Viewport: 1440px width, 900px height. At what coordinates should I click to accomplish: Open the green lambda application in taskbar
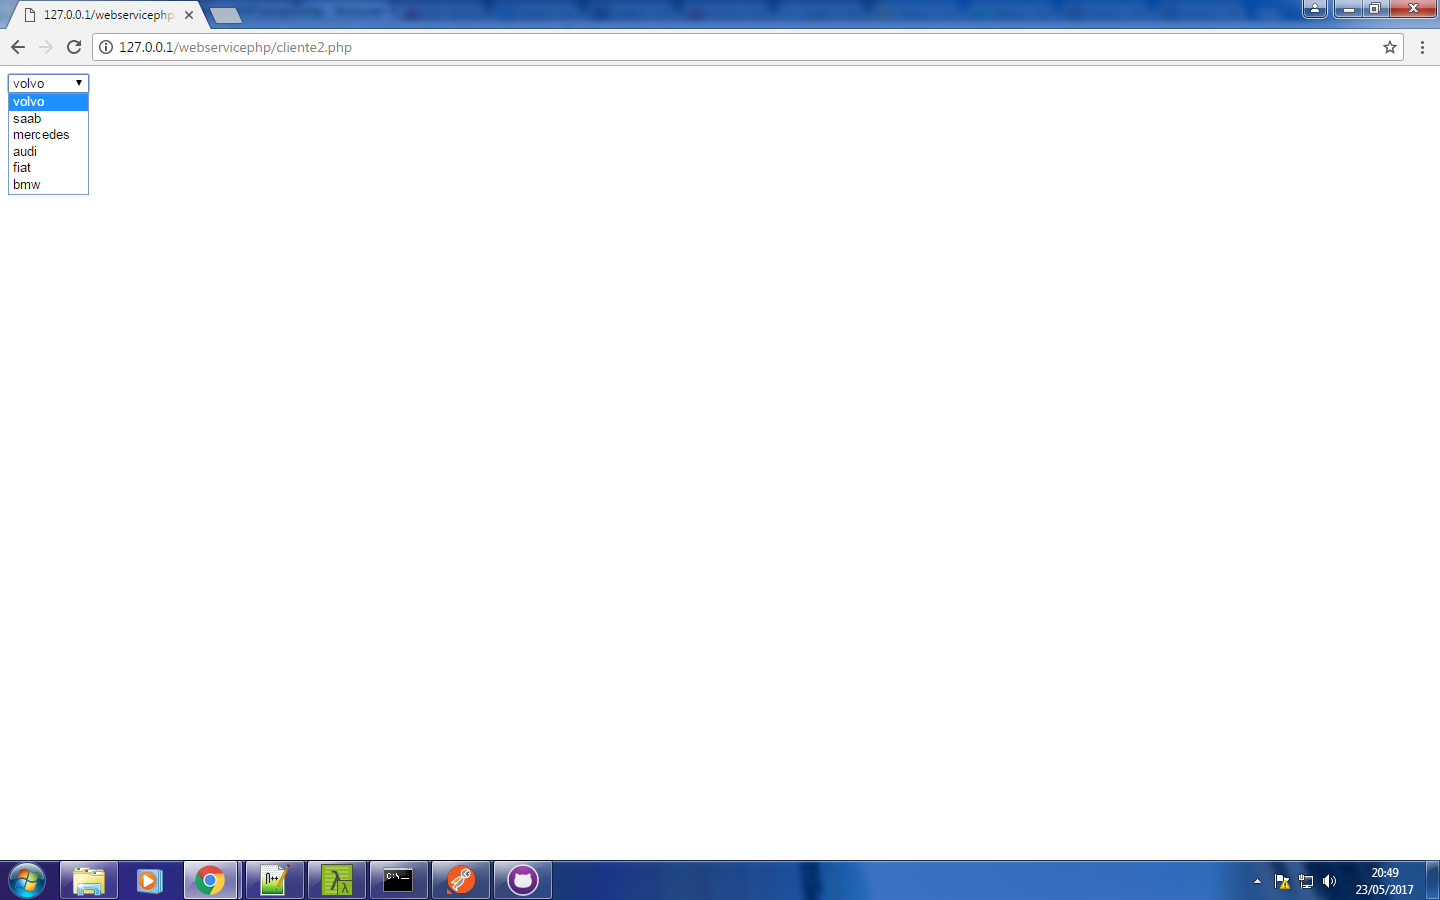pos(337,881)
